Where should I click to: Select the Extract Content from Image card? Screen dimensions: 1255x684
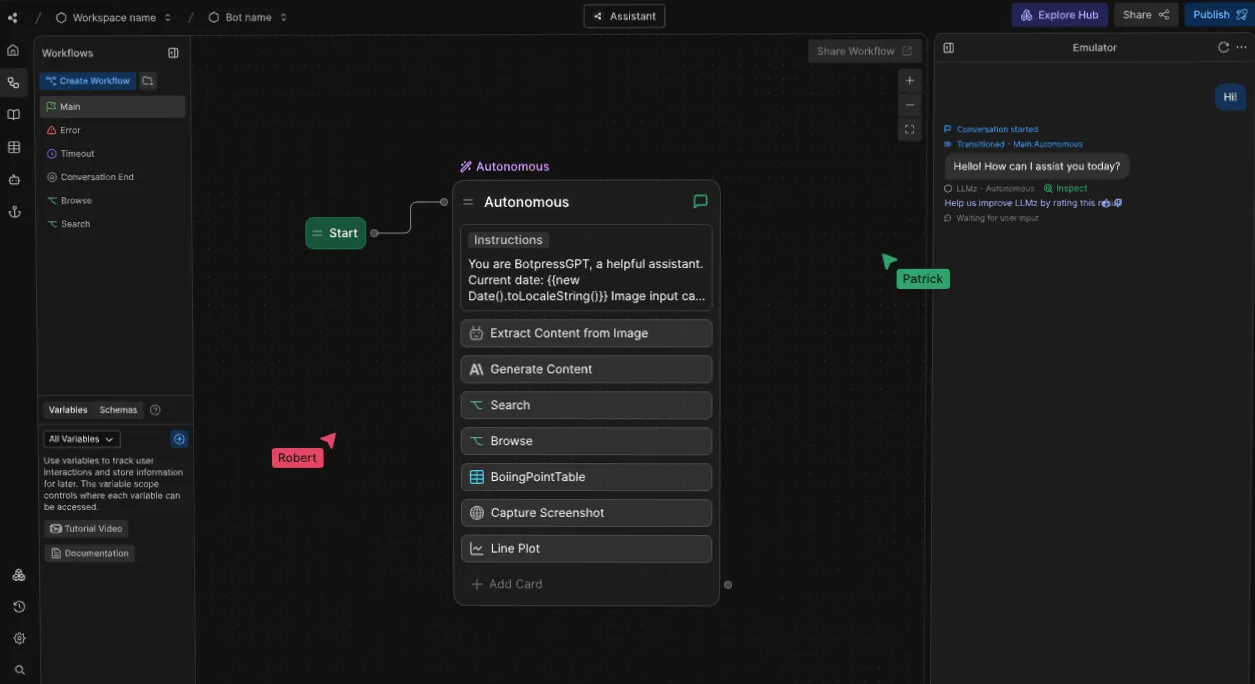click(x=586, y=333)
